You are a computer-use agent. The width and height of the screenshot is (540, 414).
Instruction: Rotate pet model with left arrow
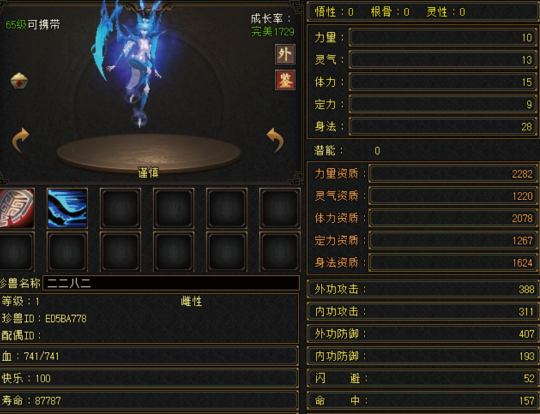coord(21,140)
